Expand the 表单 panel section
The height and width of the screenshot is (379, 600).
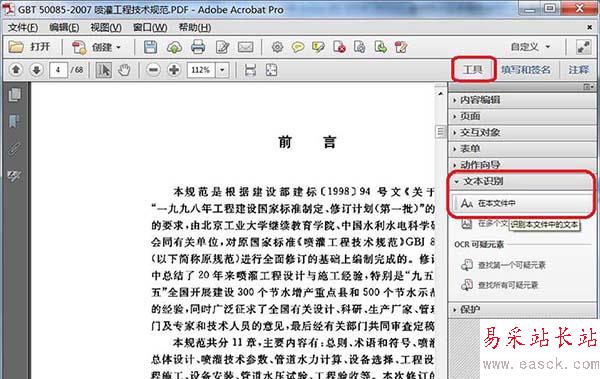[522, 149]
